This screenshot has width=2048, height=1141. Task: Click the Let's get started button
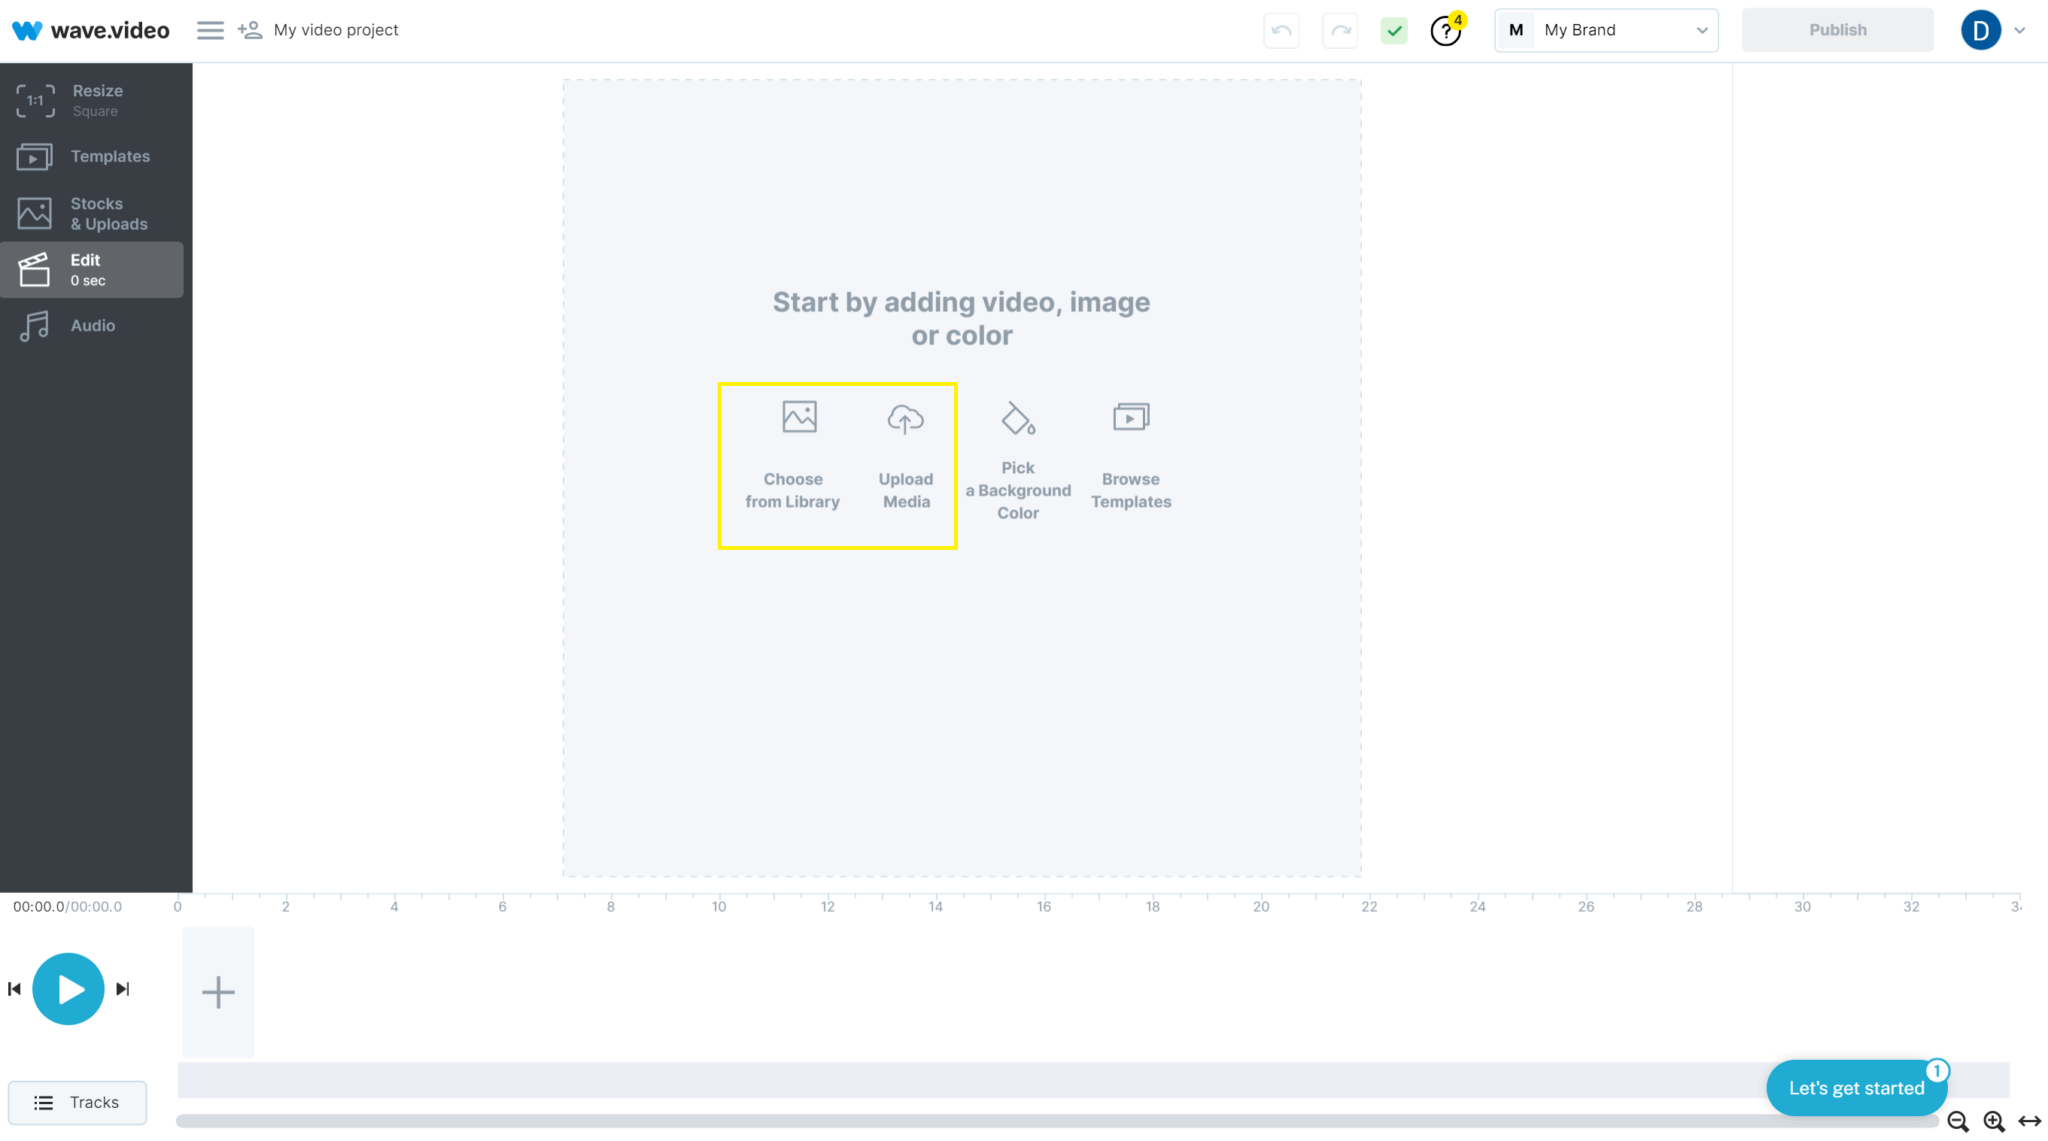(1857, 1088)
